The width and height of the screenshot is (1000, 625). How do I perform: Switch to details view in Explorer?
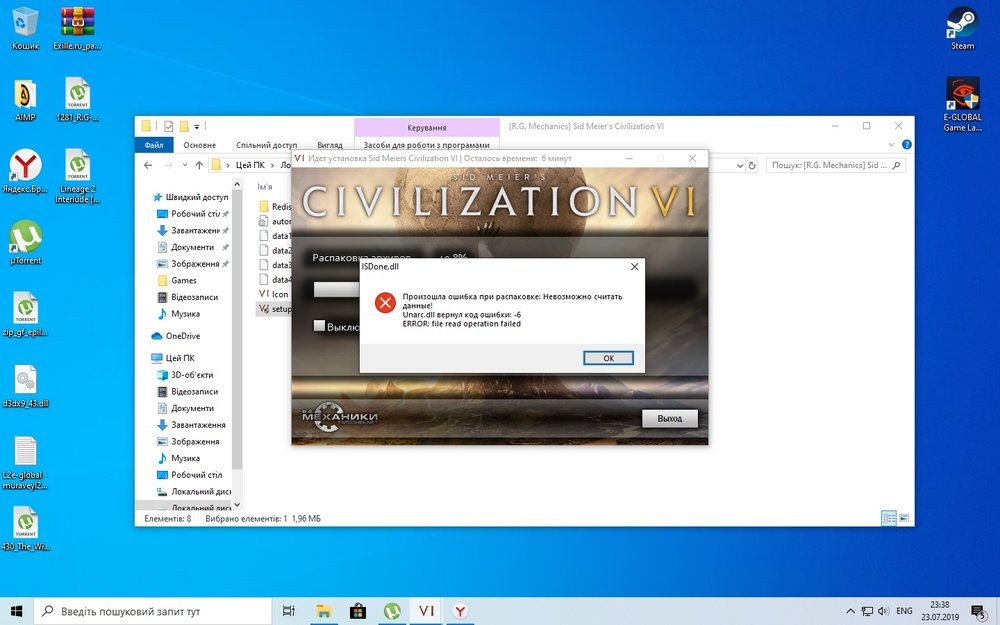pyautogui.click(x=888, y=518)
